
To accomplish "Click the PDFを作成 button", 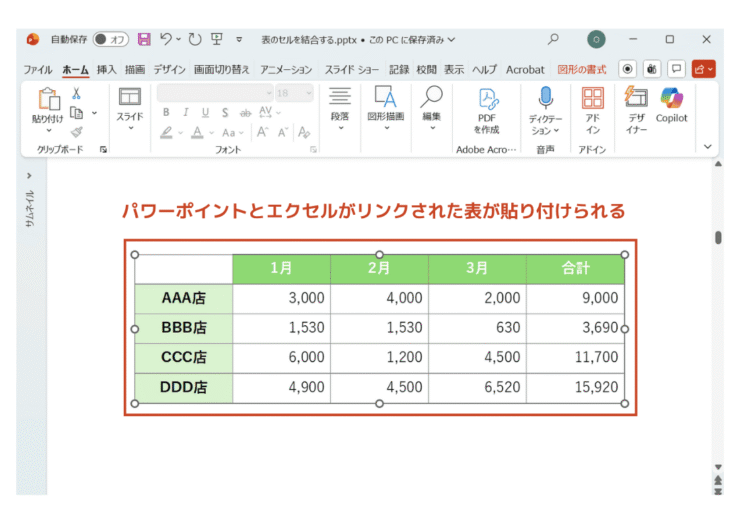I will pyautogui.click(x=487, y=110).
